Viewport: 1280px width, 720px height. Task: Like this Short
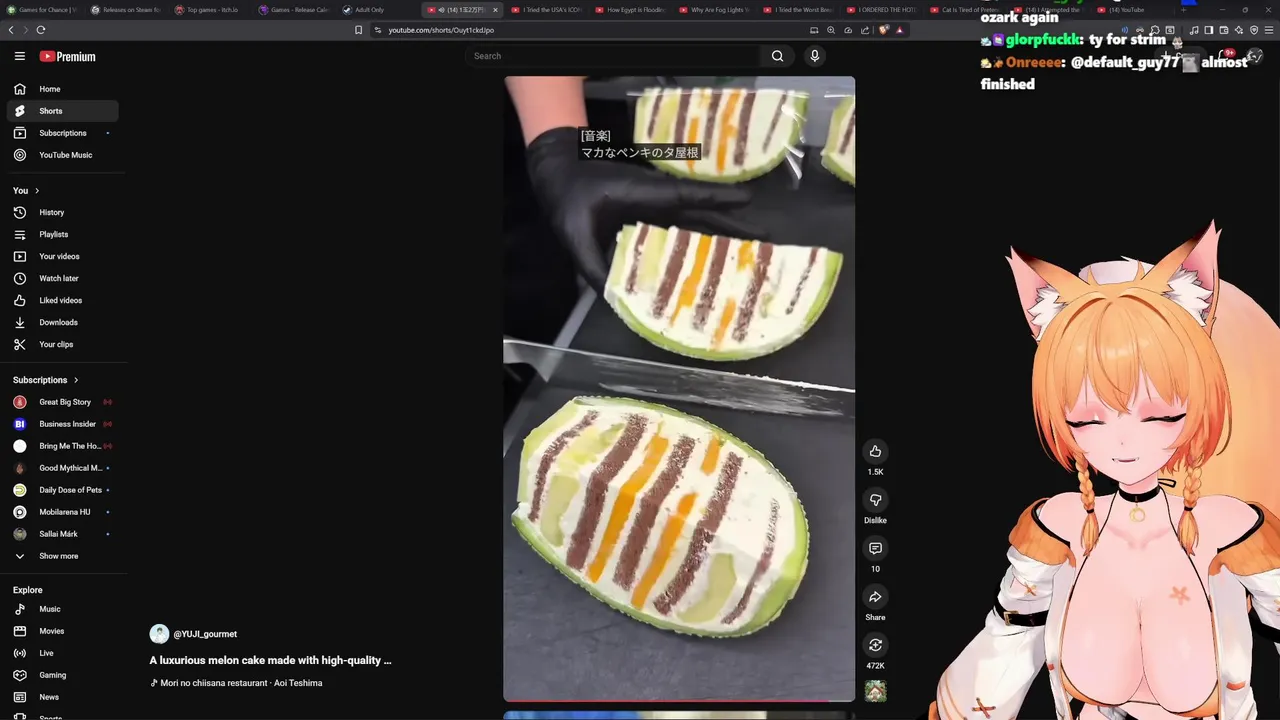(x=875, y=451)
